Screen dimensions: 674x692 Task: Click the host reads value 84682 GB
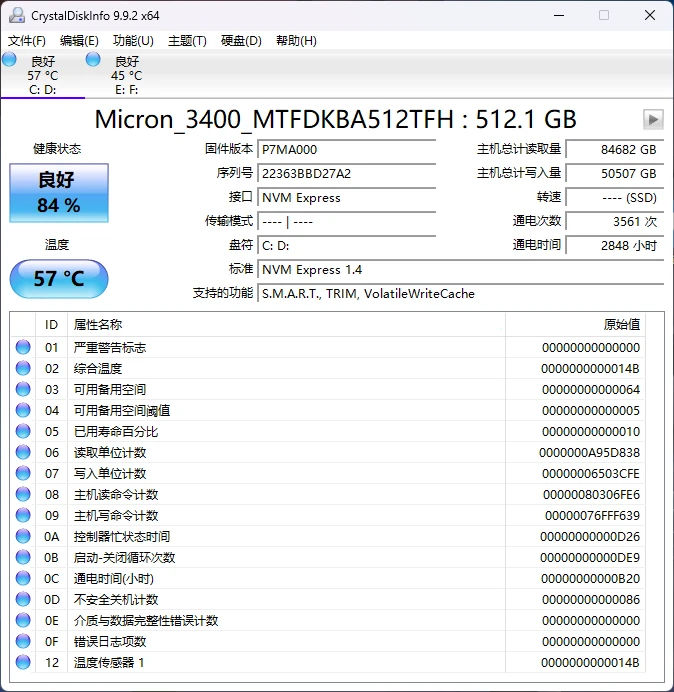[x=614, y=150]
